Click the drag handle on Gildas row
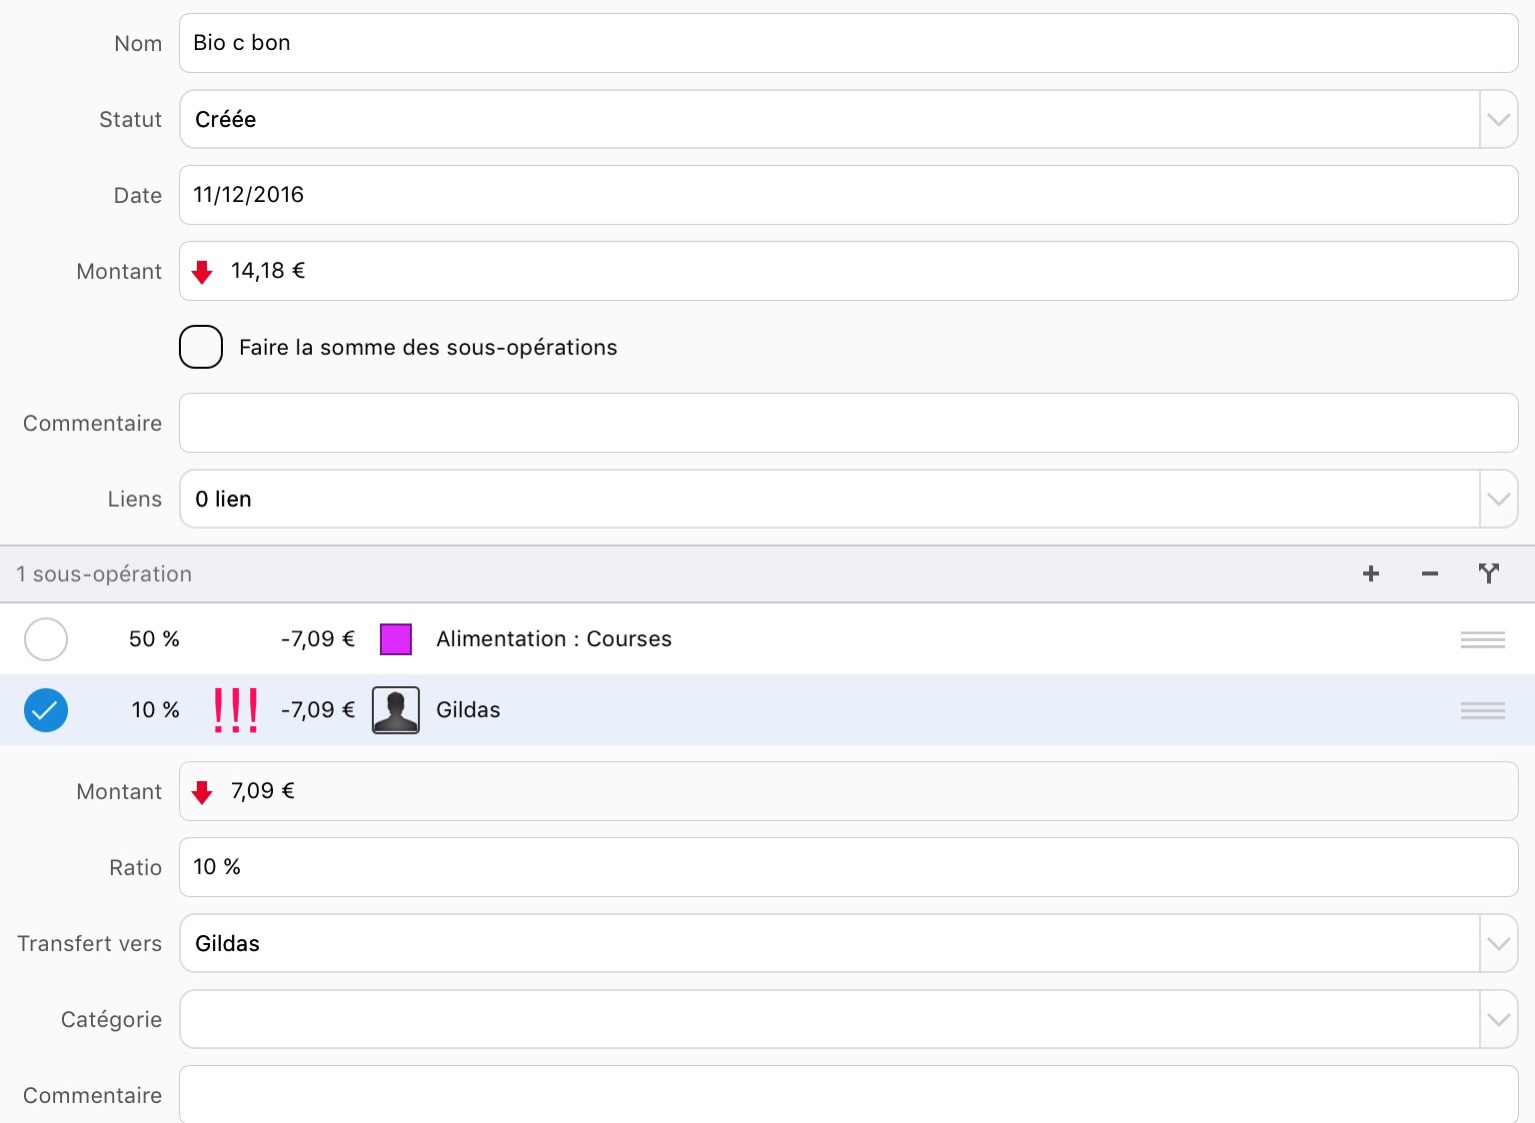The image size is (1535, 1123). click(1482, 711)
